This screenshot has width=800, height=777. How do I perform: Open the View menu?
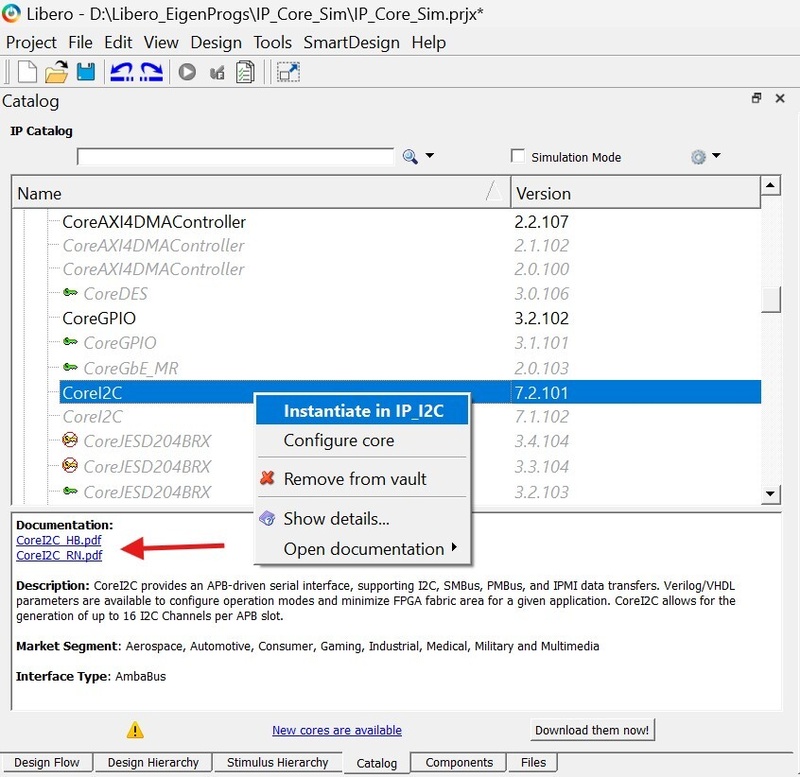click(x=161, y=42)
